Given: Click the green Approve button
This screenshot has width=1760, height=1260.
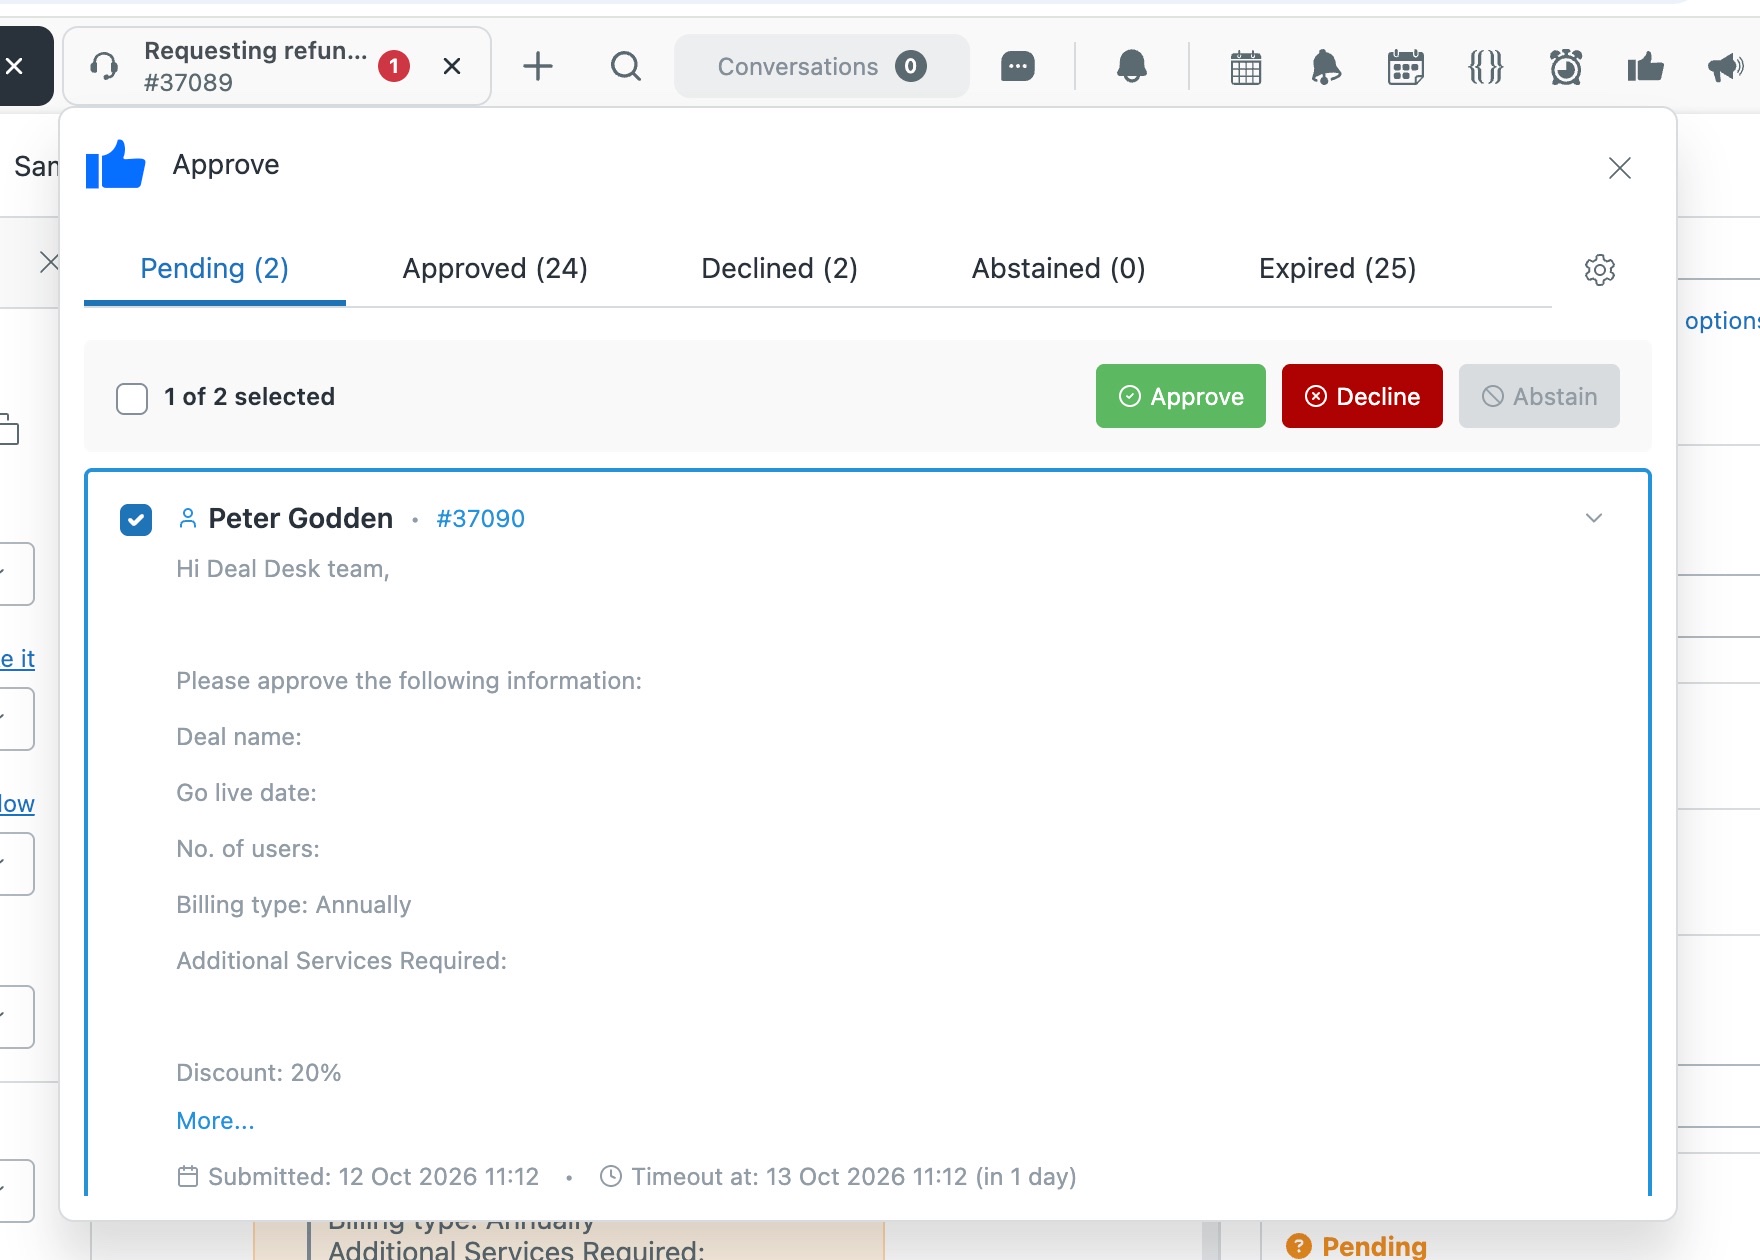Looking at the screenshot, I should click(x=1181, y=396).
